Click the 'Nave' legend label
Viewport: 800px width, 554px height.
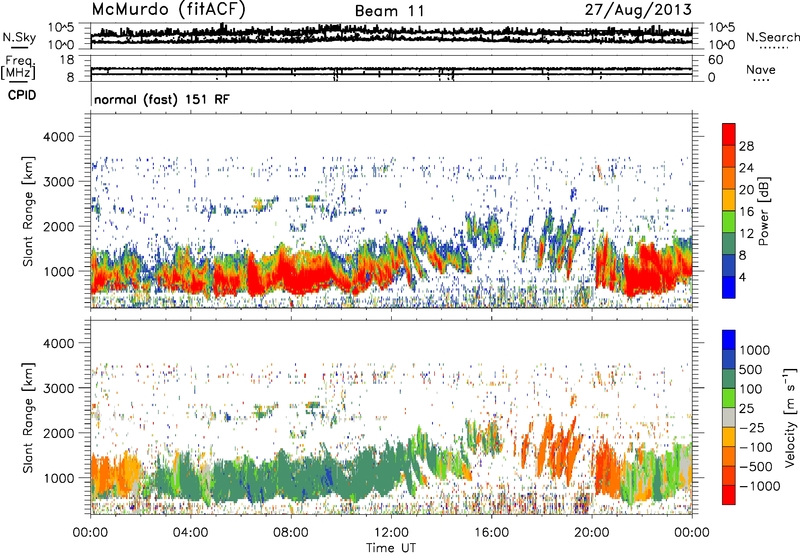coord(761,69)
